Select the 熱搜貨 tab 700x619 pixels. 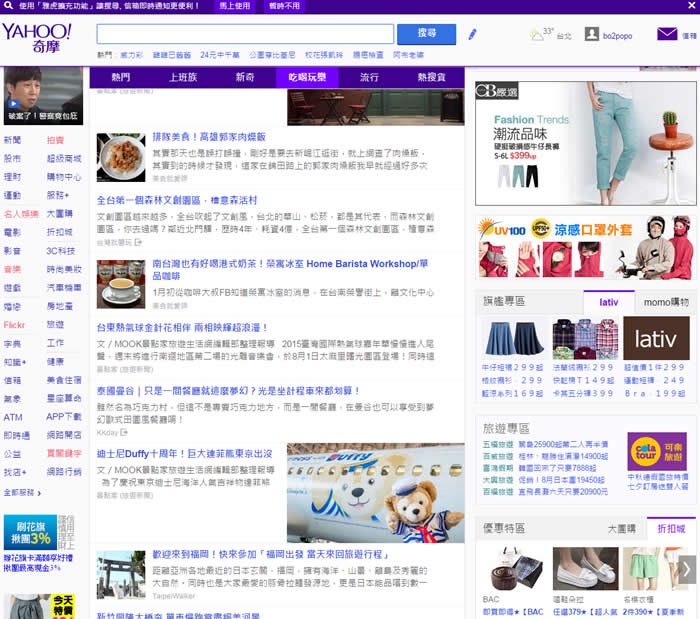coord(431,77)
